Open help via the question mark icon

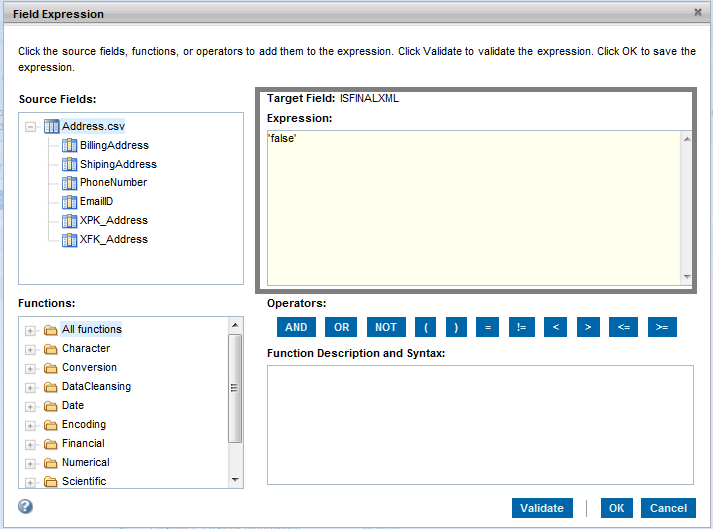click(x=25, y=506)
